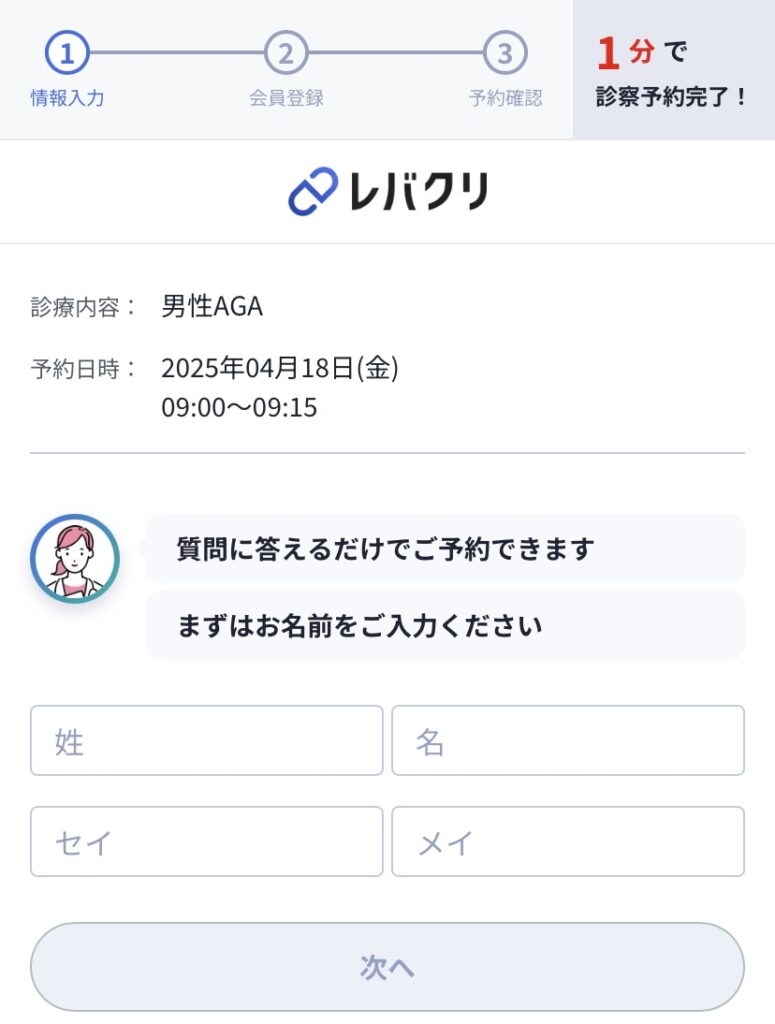
Task: Focus the メイ katakana field
Action: [568, 842]
